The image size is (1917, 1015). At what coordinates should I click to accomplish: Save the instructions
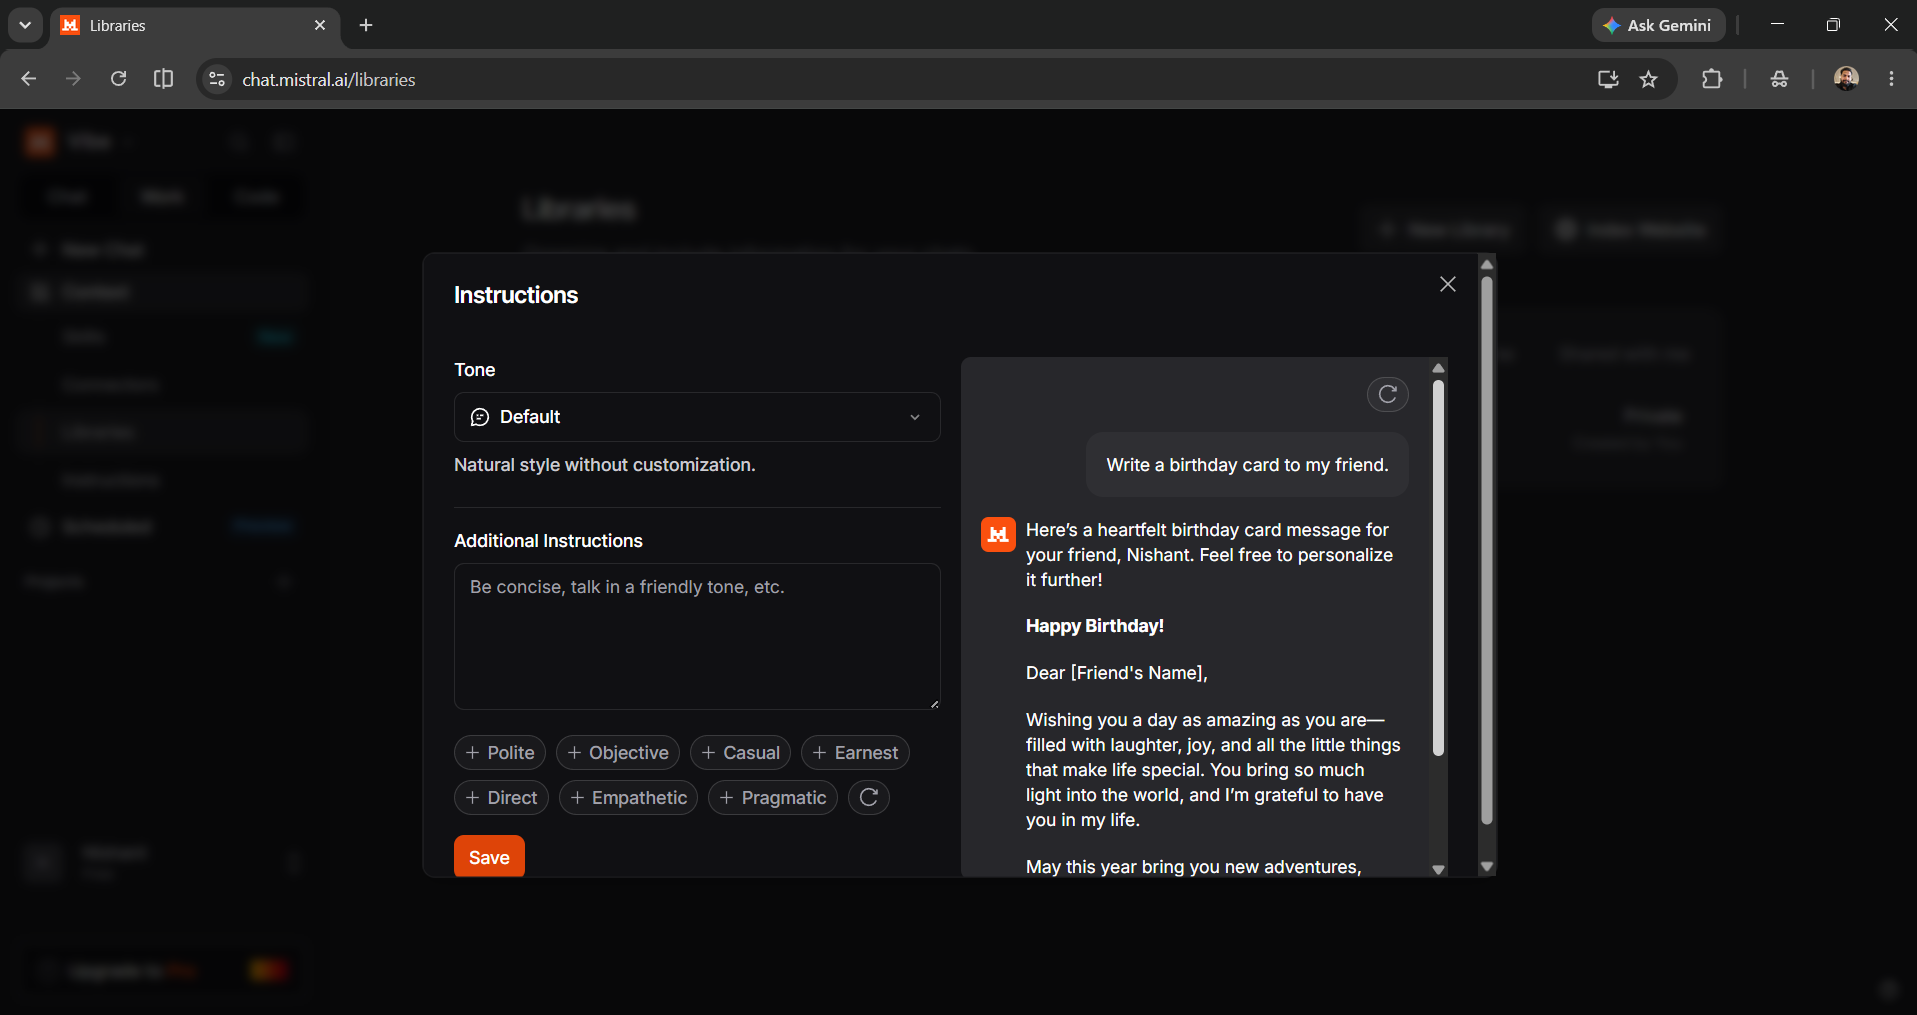click(x=489, y=857)
